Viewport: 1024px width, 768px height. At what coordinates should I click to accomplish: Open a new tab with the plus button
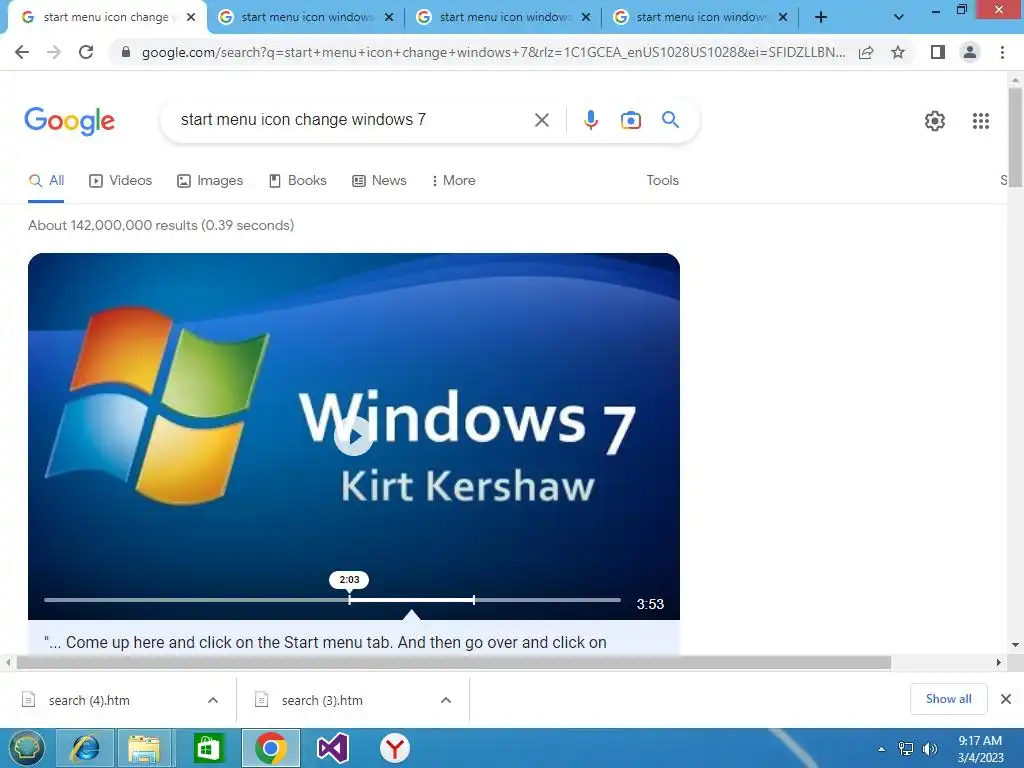click(x=821, y=17)
